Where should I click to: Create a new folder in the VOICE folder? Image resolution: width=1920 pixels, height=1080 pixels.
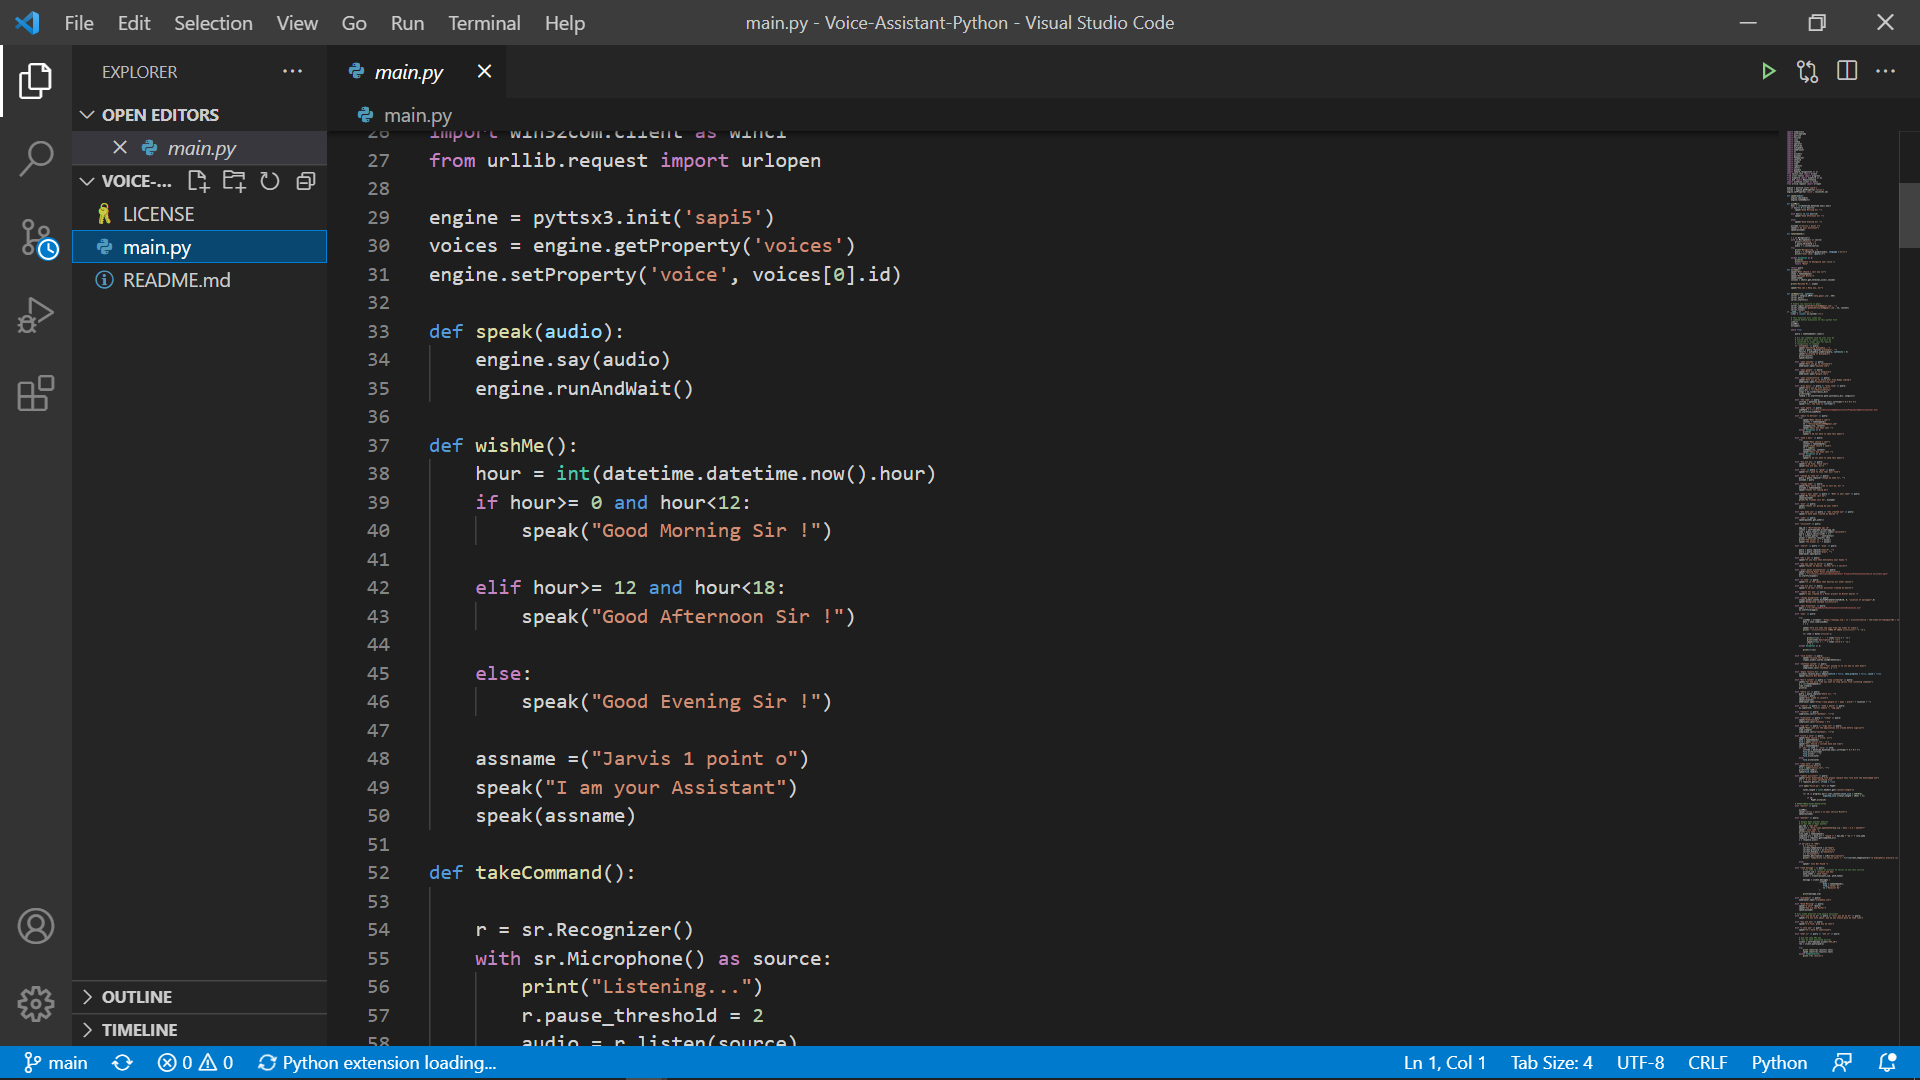point(234,181)
